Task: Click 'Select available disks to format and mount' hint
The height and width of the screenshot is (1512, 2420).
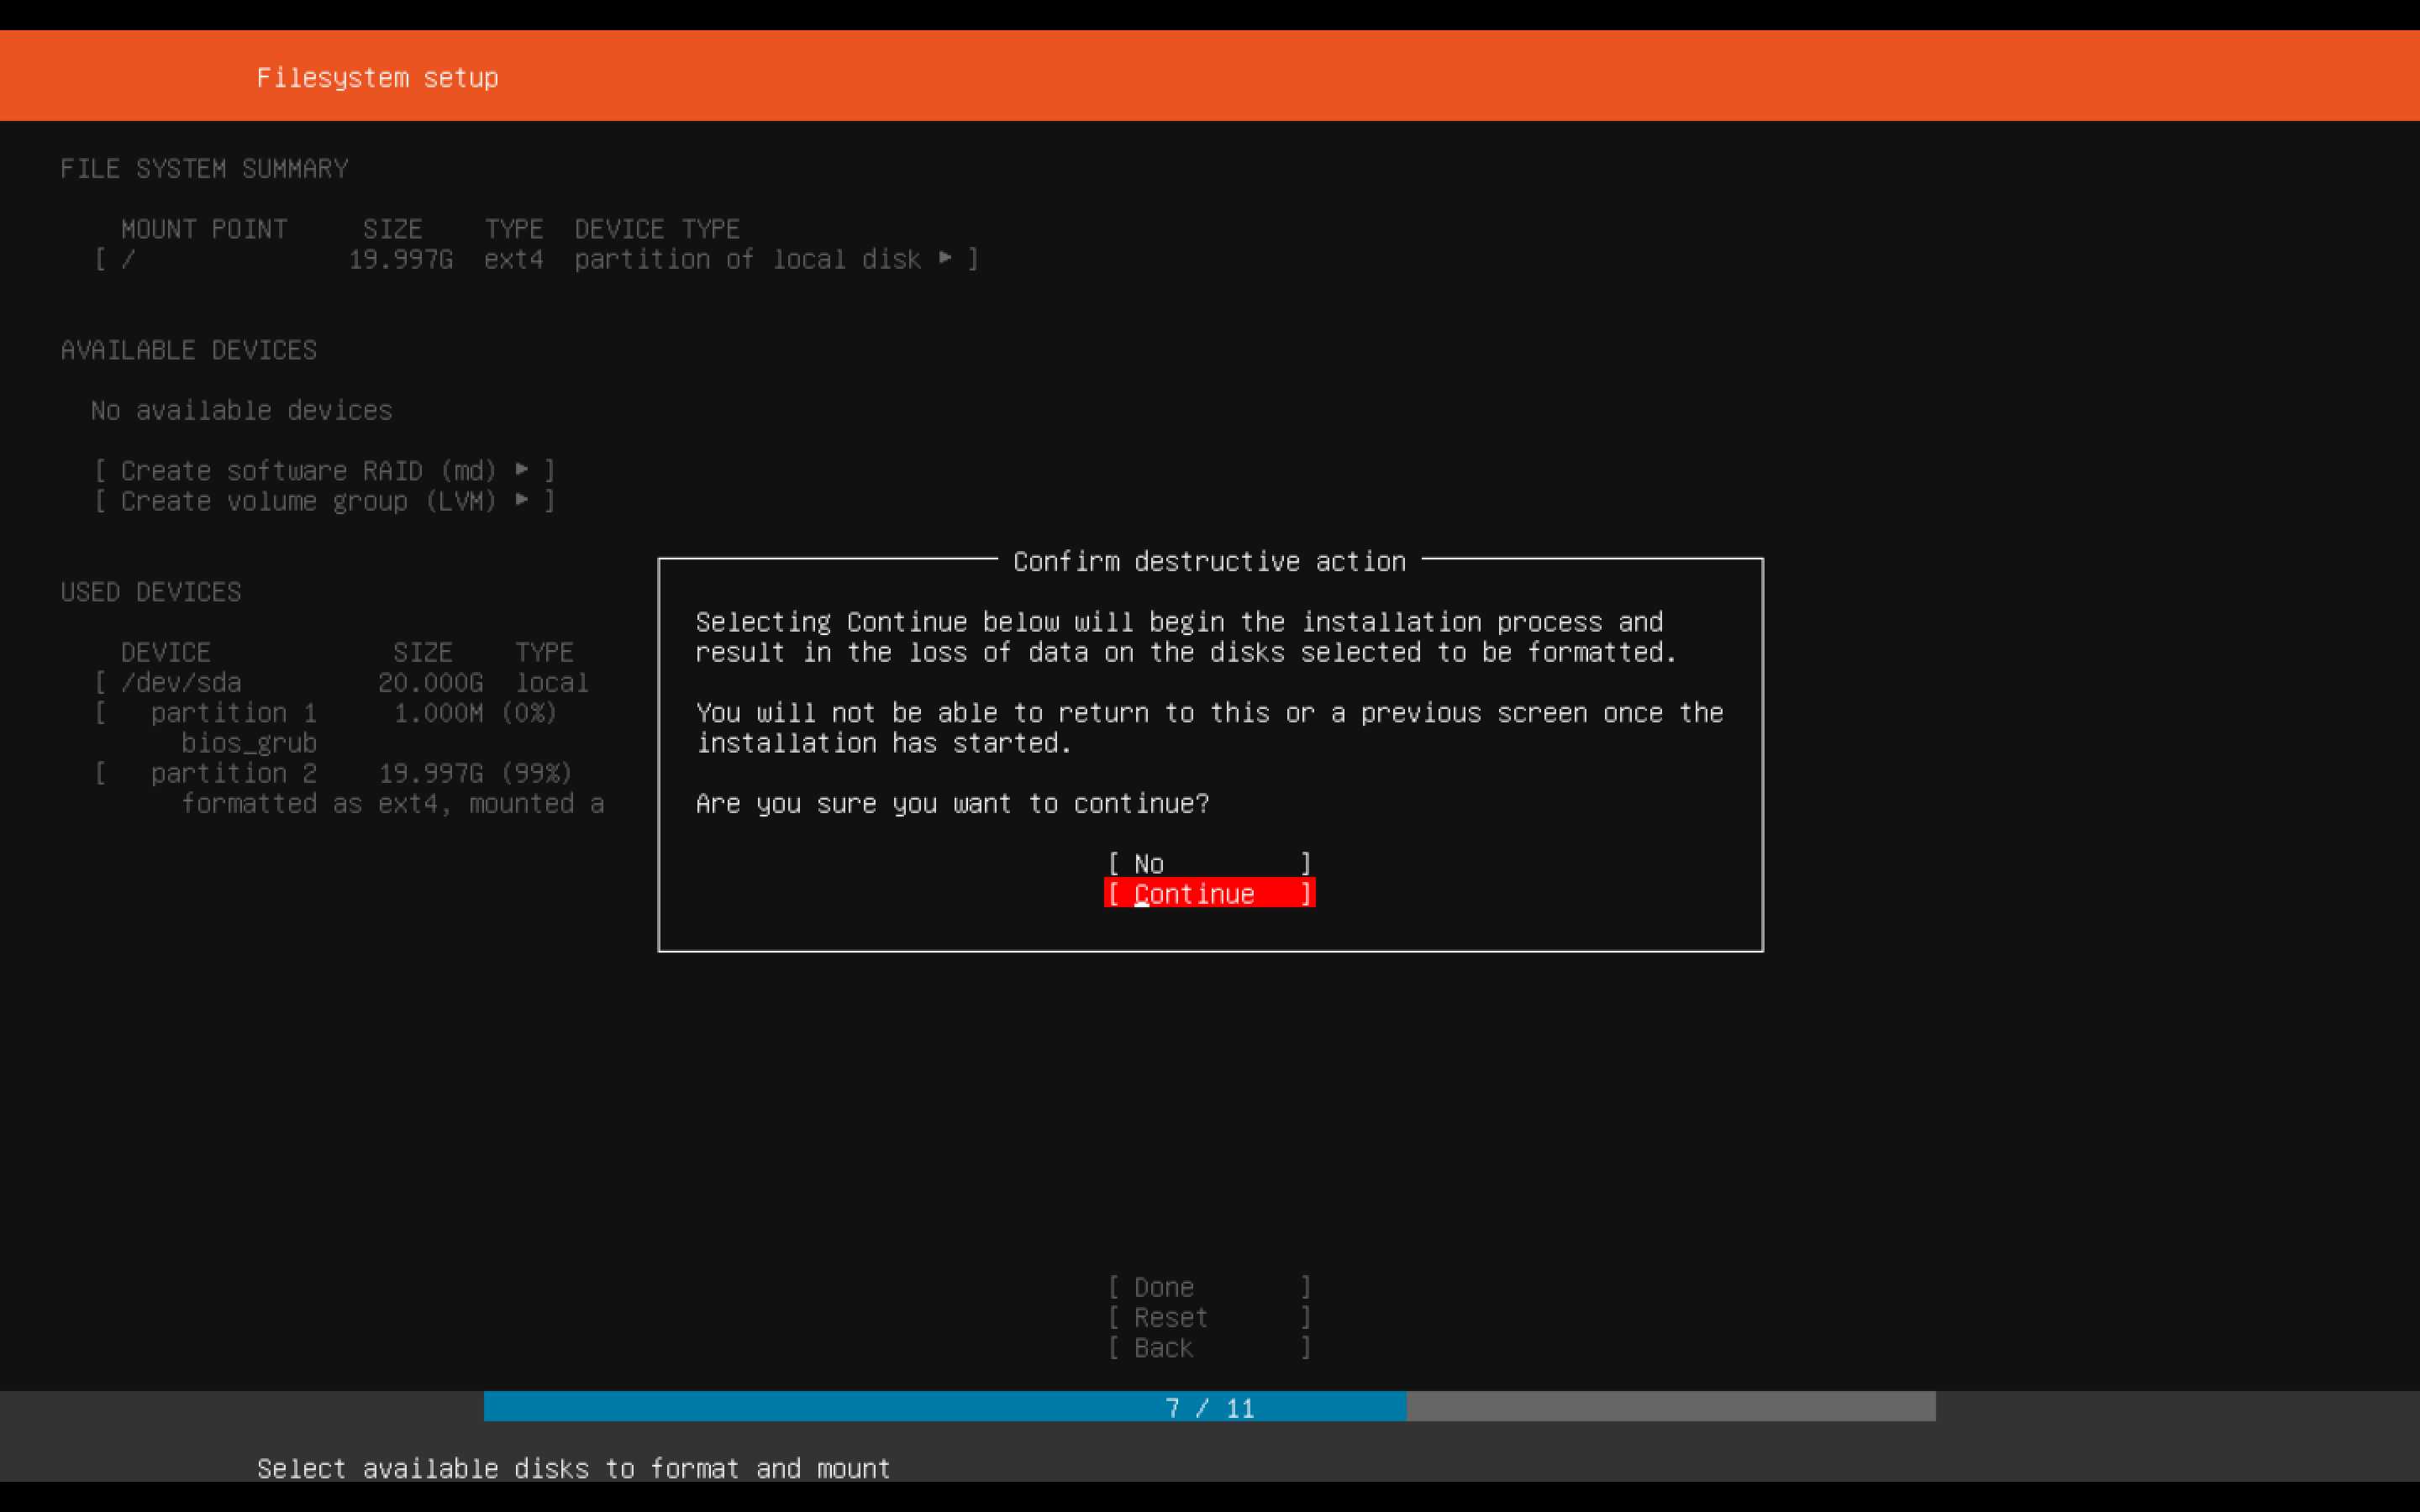Action: click(x=573, y=1468)
